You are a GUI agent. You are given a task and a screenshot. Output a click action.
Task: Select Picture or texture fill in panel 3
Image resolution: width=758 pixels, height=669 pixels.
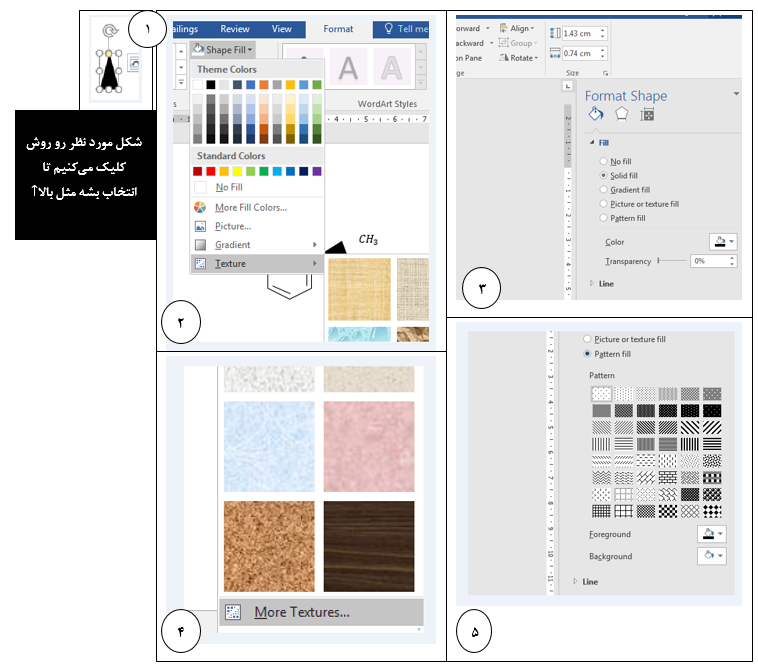point(603,203)
